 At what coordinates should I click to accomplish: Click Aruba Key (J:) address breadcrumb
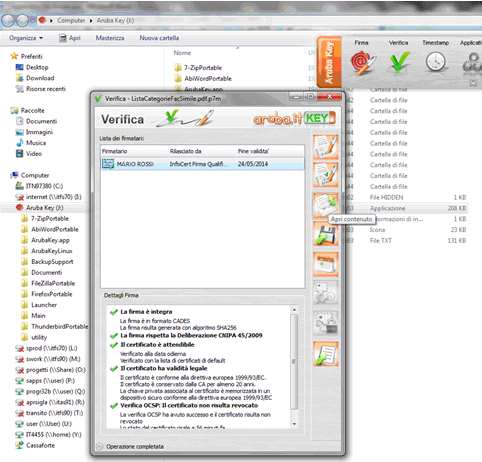(x=115, y=21)
